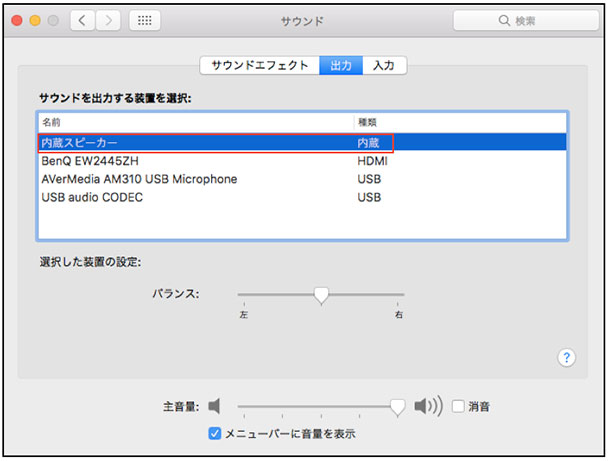Select the 出力 tab
This screenshot has height=461, width=610.
point(341,65)
